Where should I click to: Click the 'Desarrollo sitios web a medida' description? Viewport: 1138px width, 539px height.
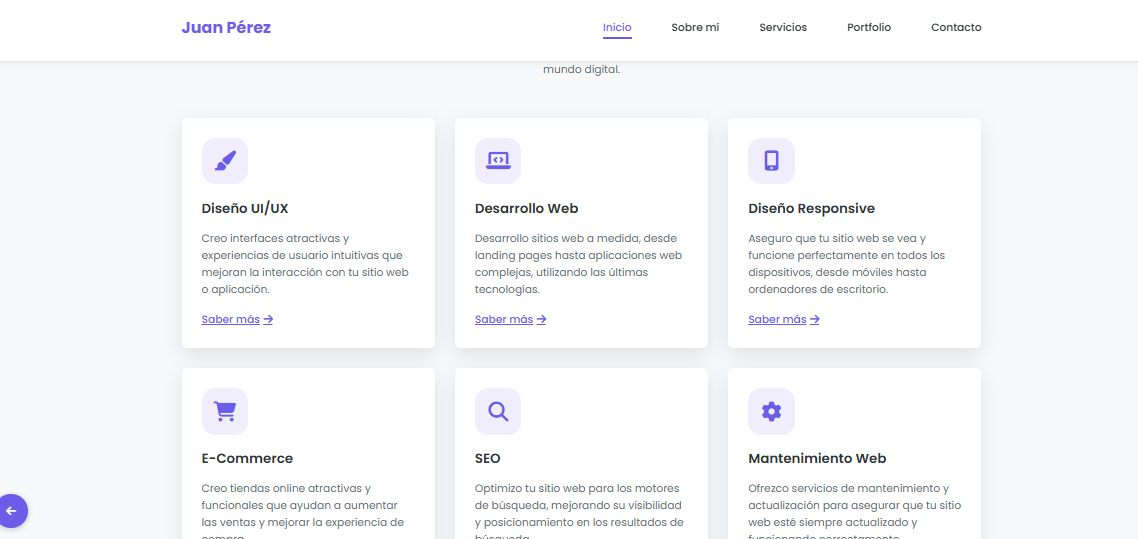pos(578,263)
